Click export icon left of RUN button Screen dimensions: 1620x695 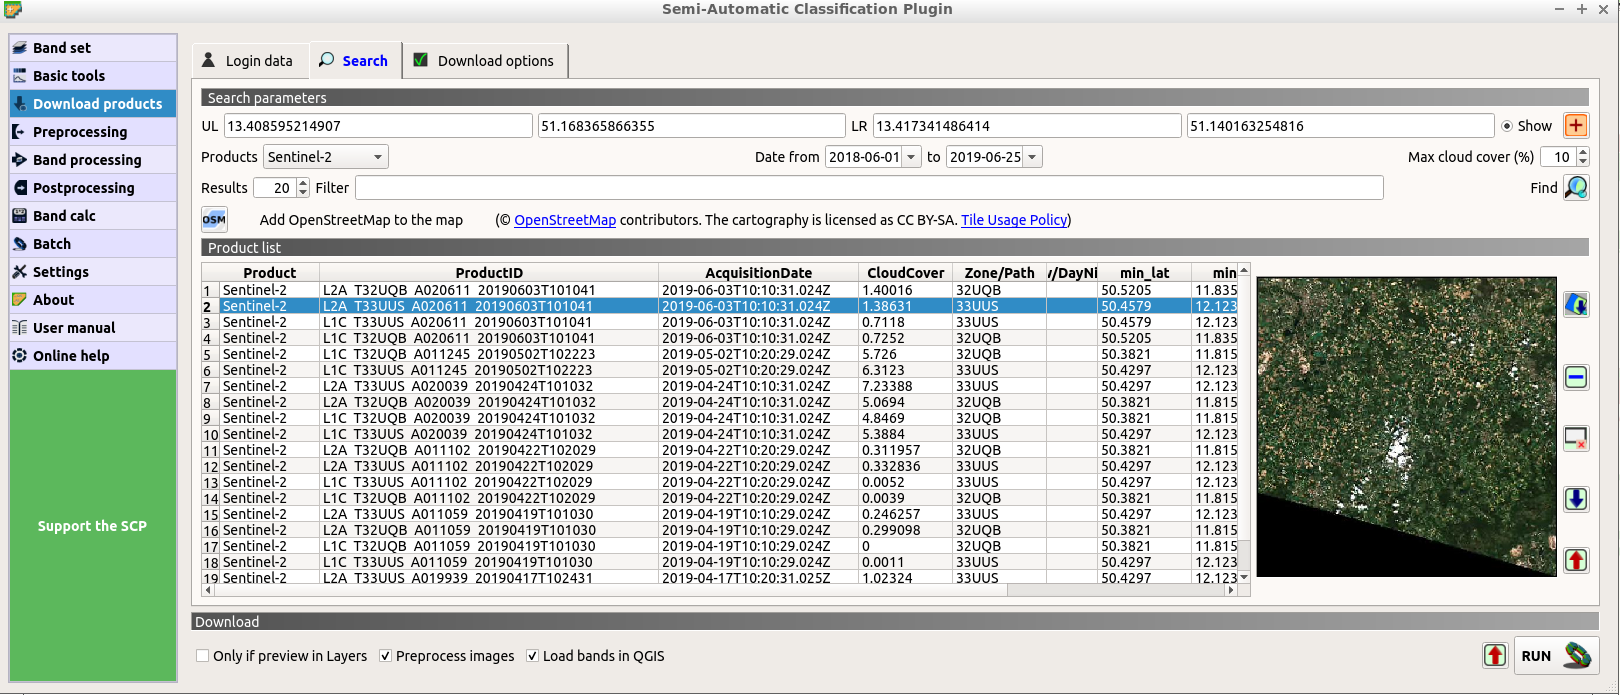[1495, 655]
